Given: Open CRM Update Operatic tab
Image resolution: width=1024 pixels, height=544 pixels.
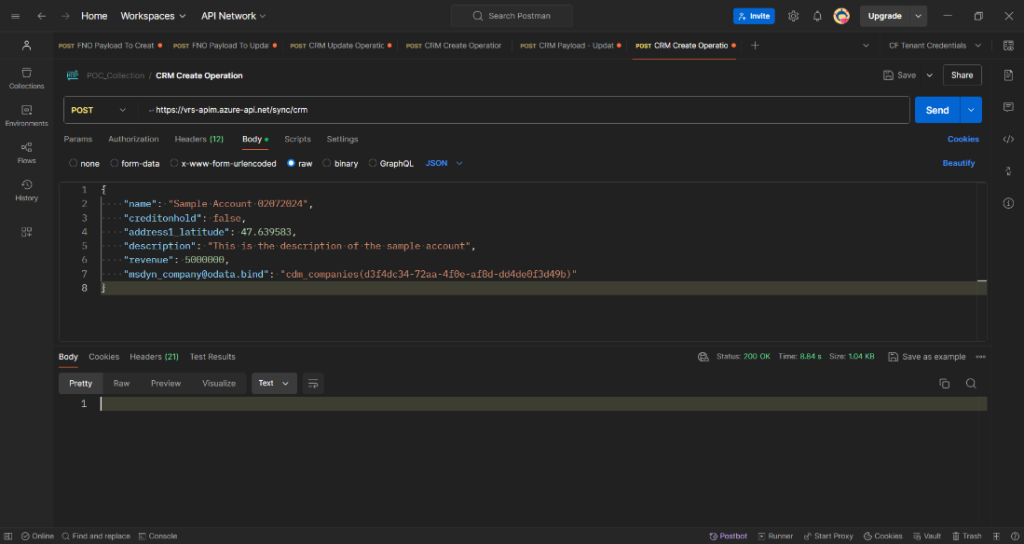Looking at the screenshot, I should coord(340,46).
